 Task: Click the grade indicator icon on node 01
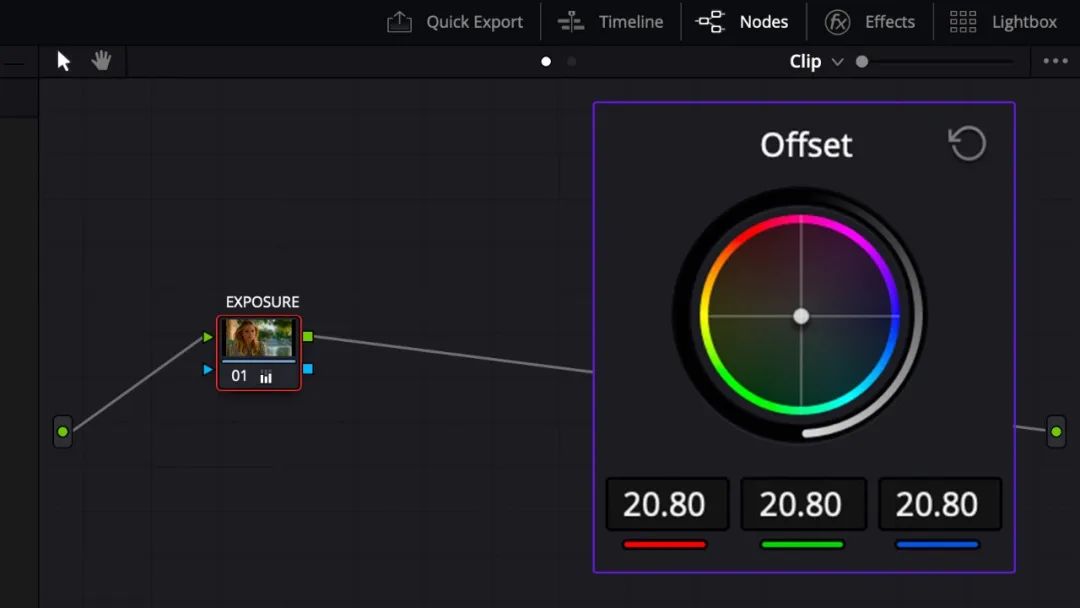coord(266,376)
